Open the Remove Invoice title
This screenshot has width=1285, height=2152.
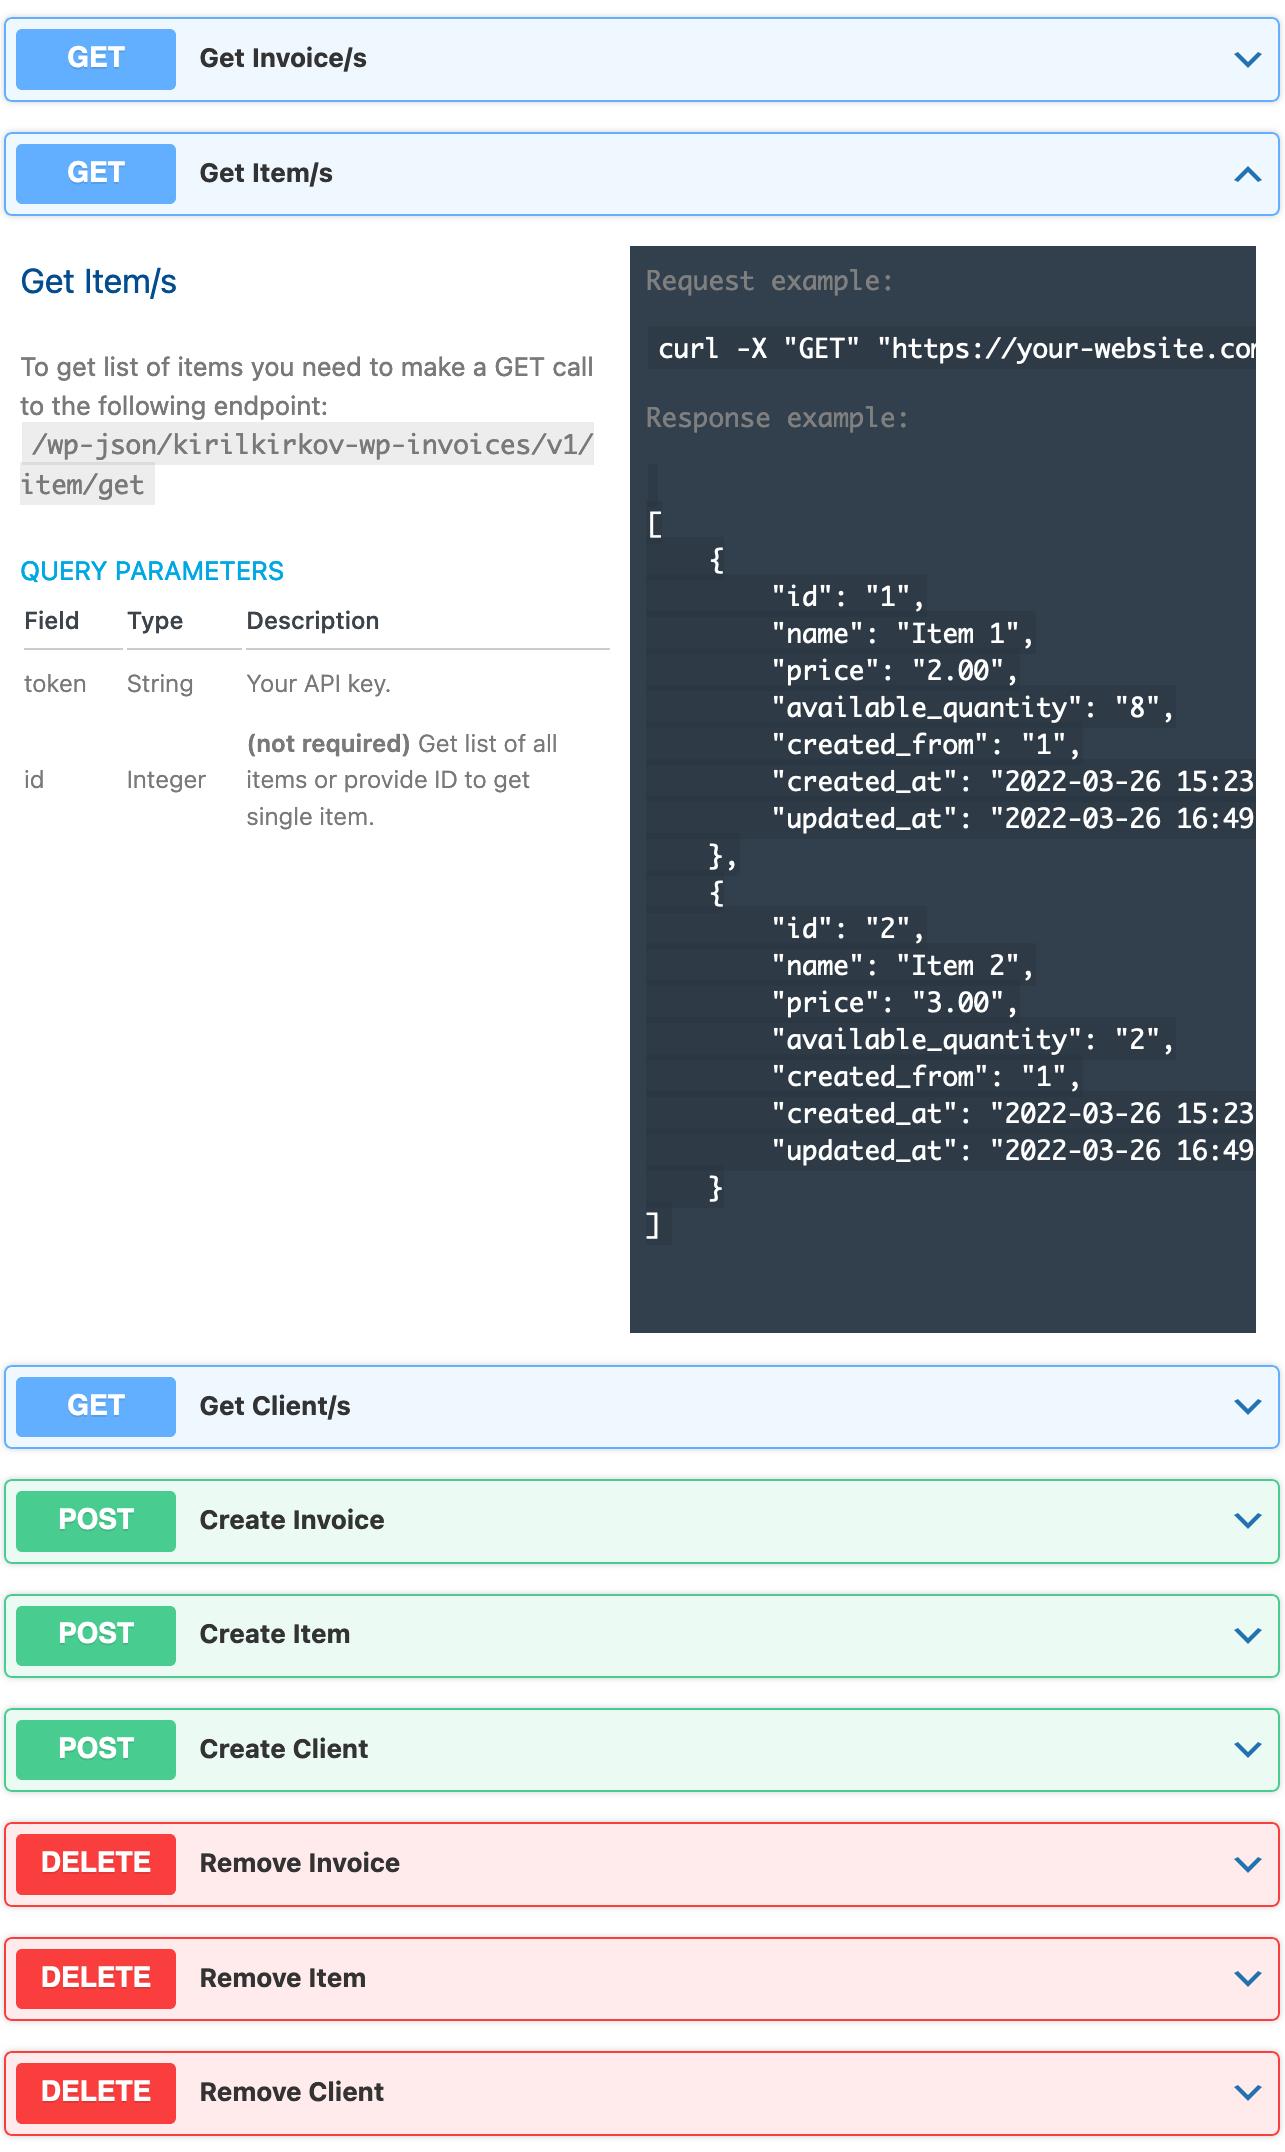(x=300, y=1864)
